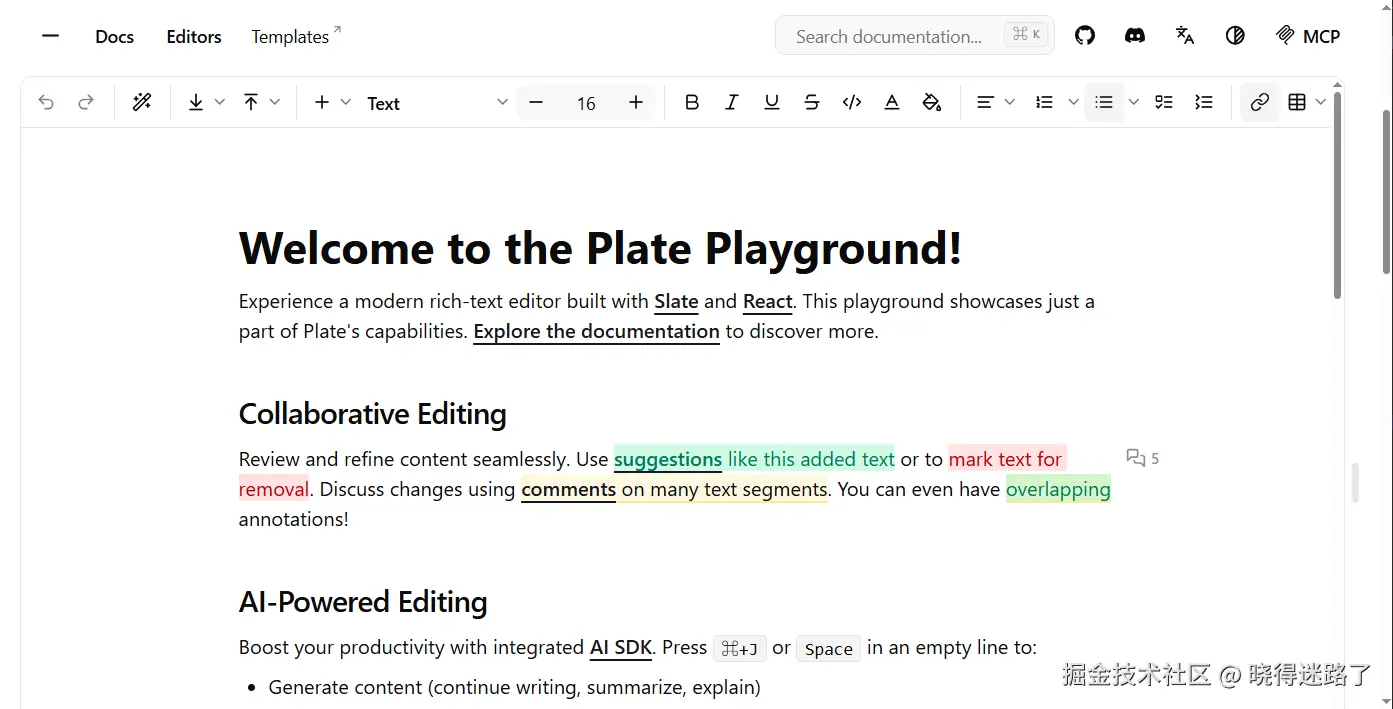The height and width of the screenshot is (709, 1393).
Task: Toggle the dark/light theme icon
Action: pyautogui.click(x=1235, y=36)
